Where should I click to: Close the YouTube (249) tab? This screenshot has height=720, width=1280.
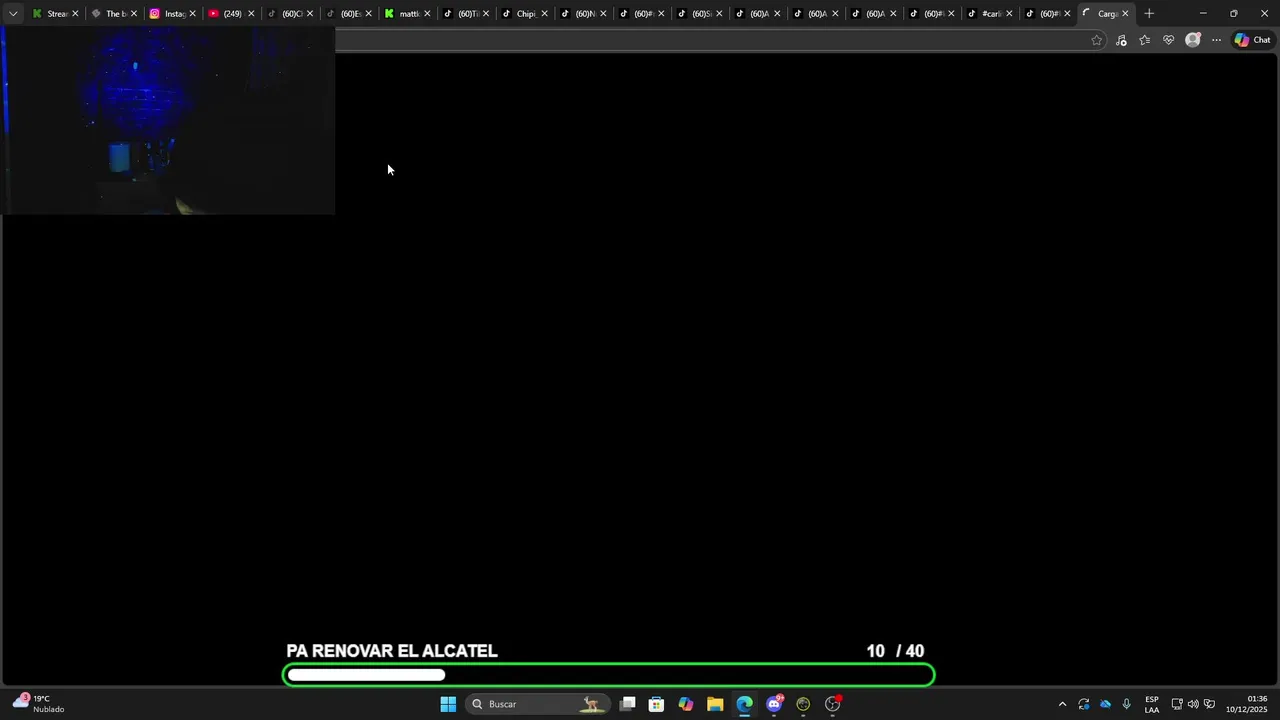coord(251,14)
